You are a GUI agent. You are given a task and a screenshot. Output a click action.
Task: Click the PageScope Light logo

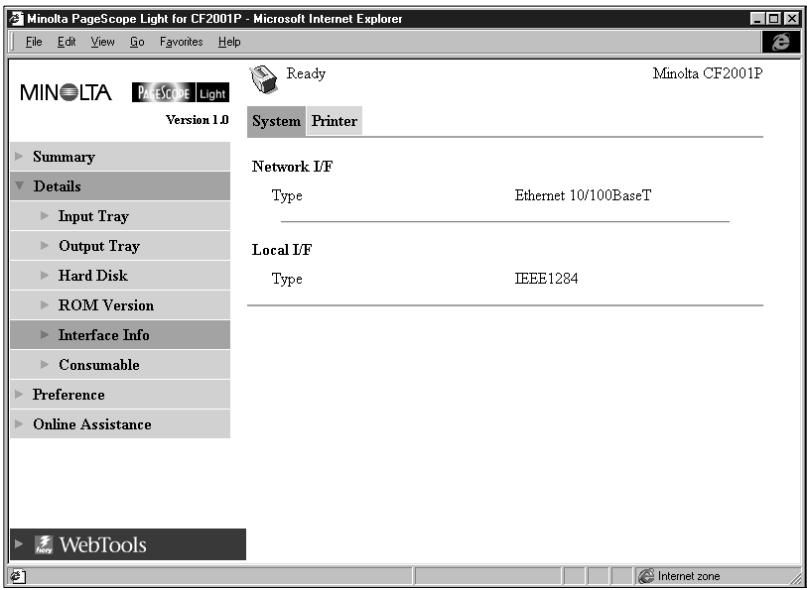[x=180, y=93]
